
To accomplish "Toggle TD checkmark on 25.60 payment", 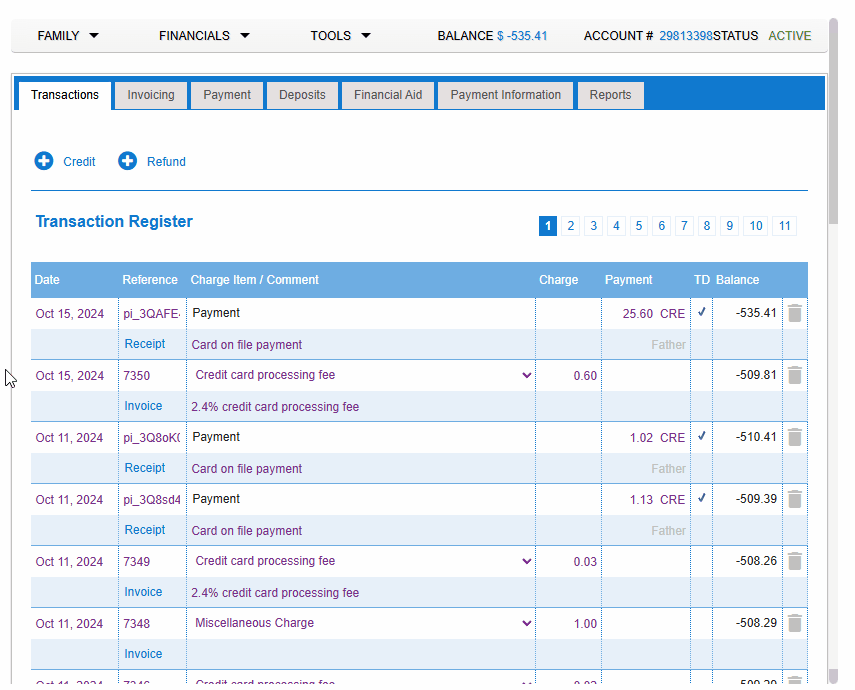I will point(702,312).
